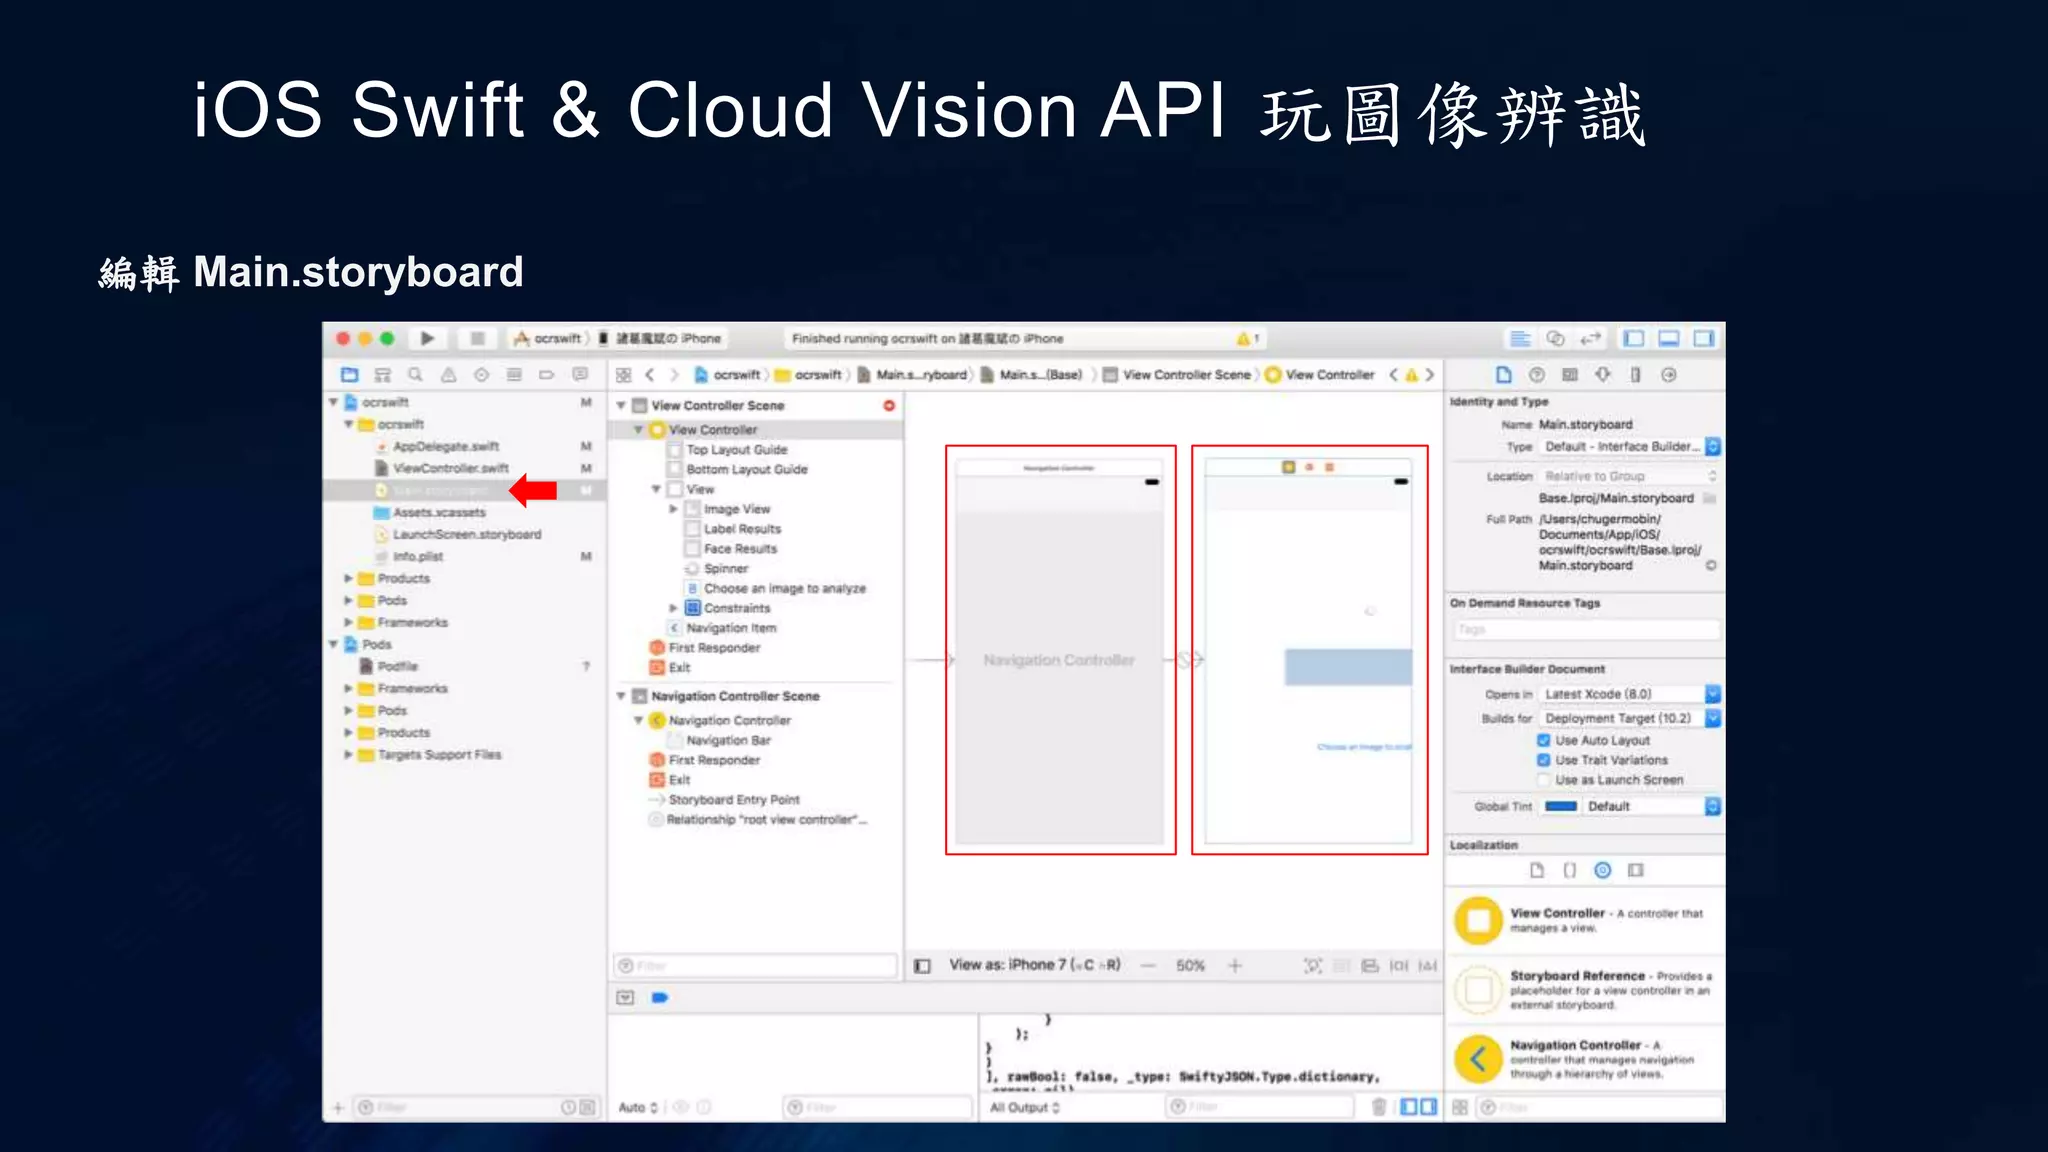Toggle the console pane button in debug bar
Viewport: 2048px width, 1152px height.
pyautogui.click(x=1429, y=1107)
